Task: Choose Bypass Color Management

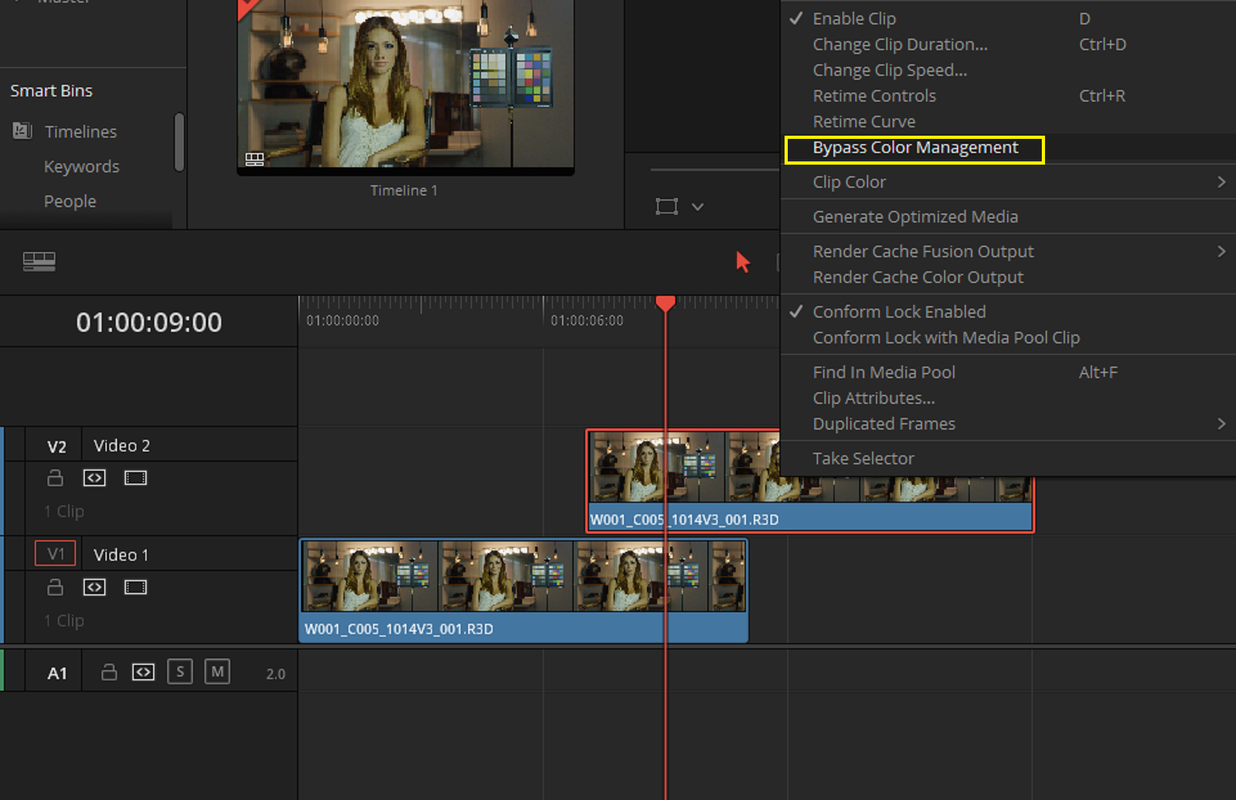Action: point(1008,148)
